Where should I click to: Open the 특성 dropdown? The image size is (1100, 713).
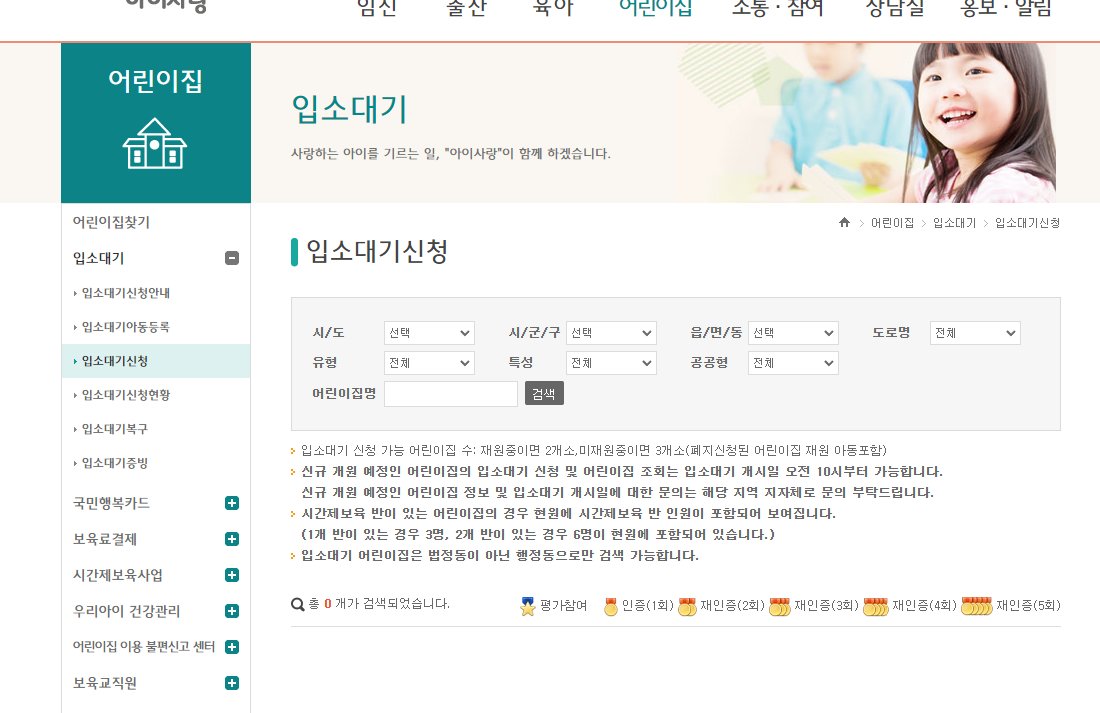click(x=611, y=363)
